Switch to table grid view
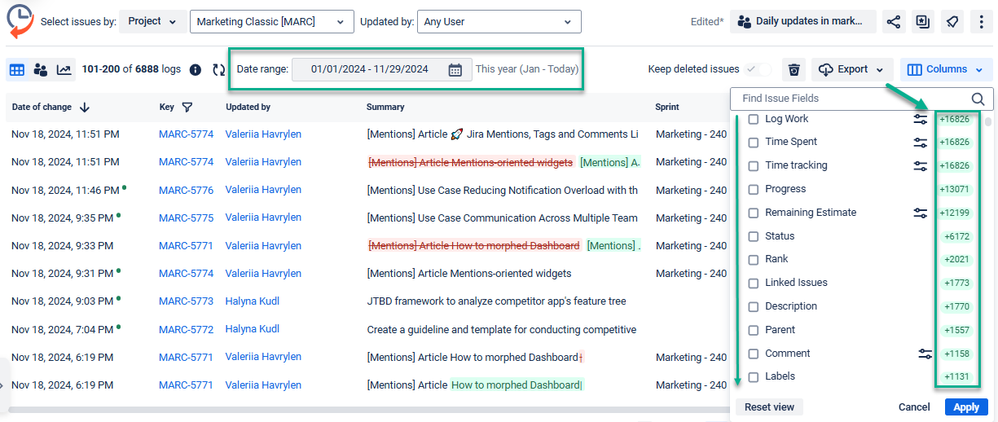The width and height of the screenshot is (998, 422). click(x=17, y=69)
